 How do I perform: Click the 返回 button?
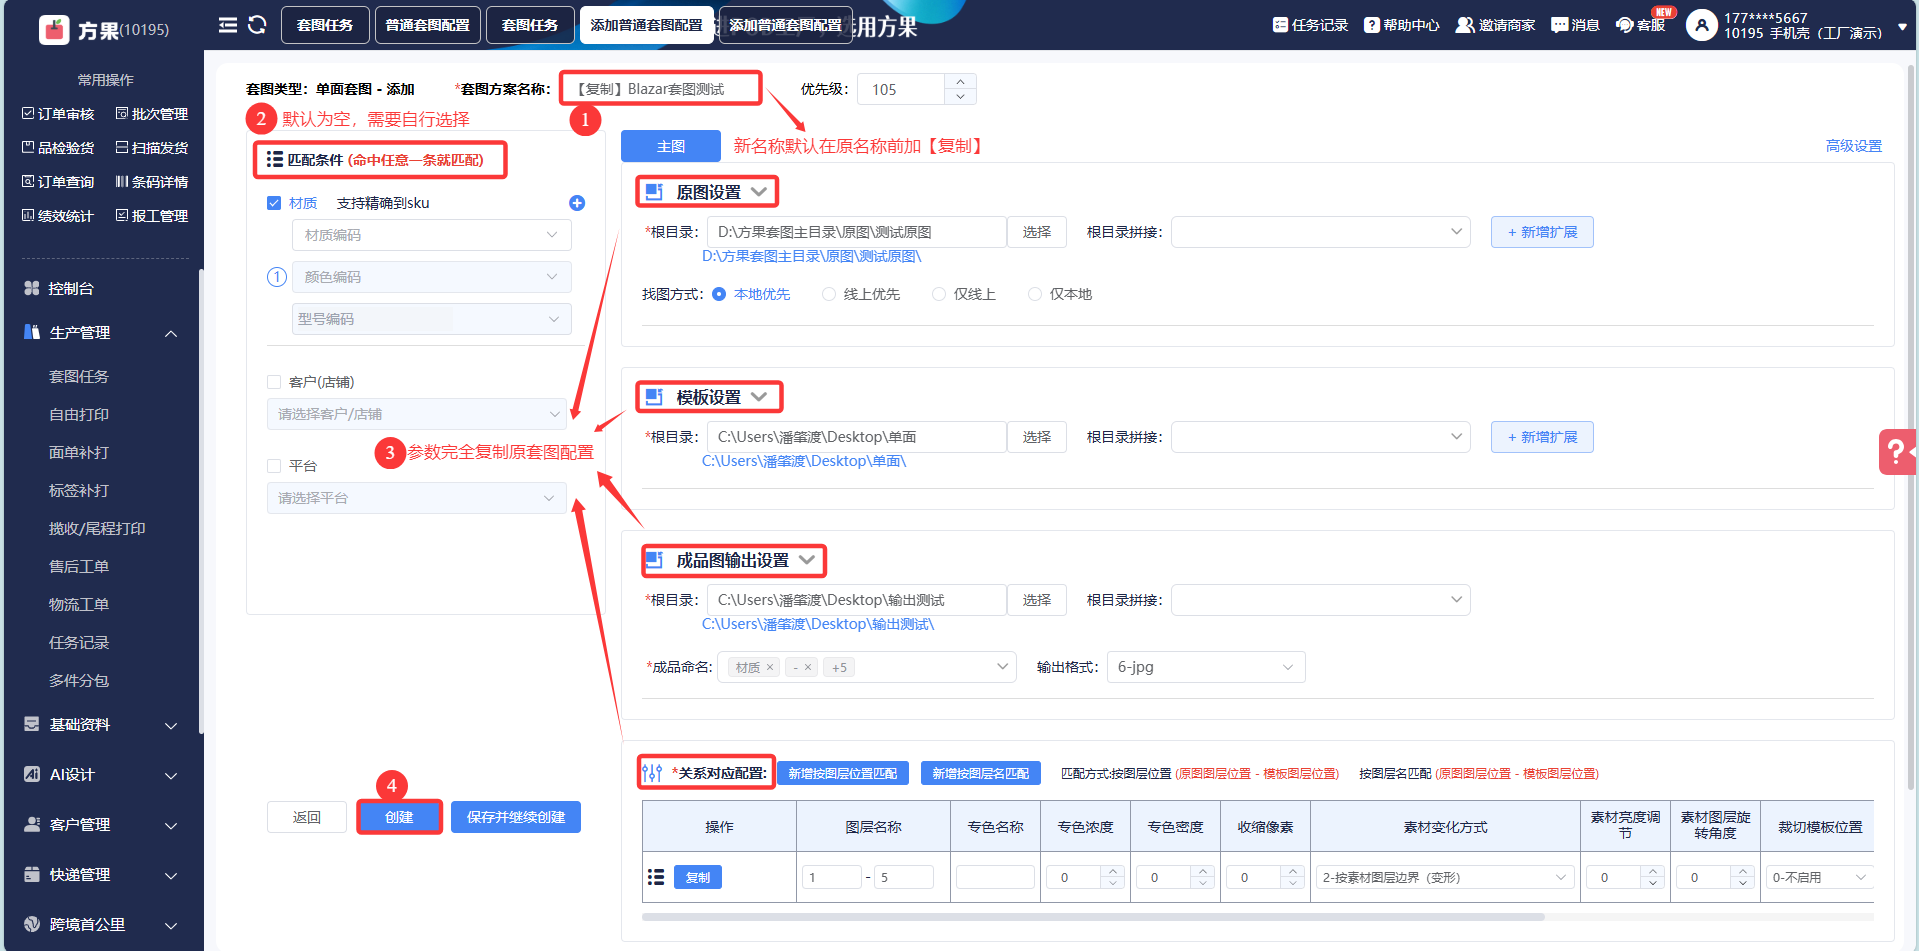(x=307, y=817)
